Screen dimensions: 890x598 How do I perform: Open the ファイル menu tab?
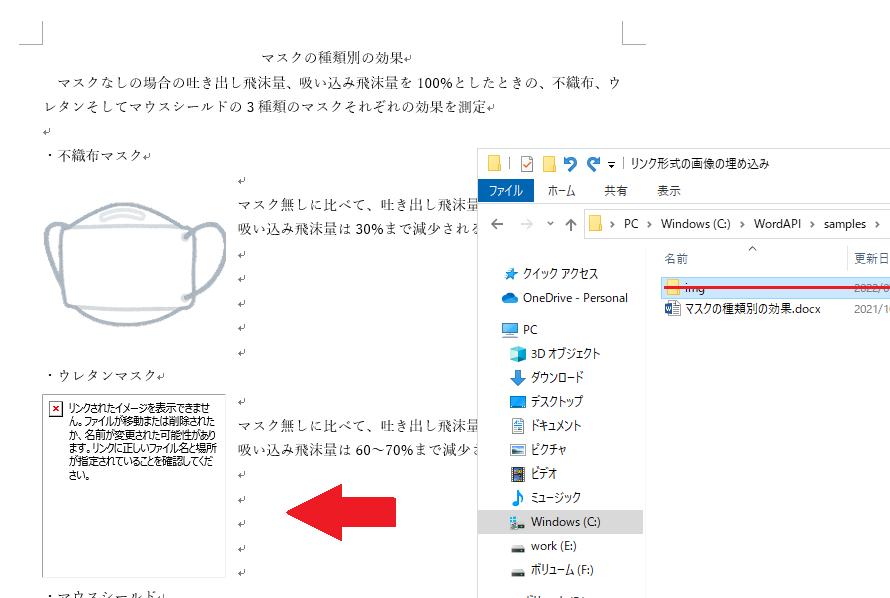(505, 190)
